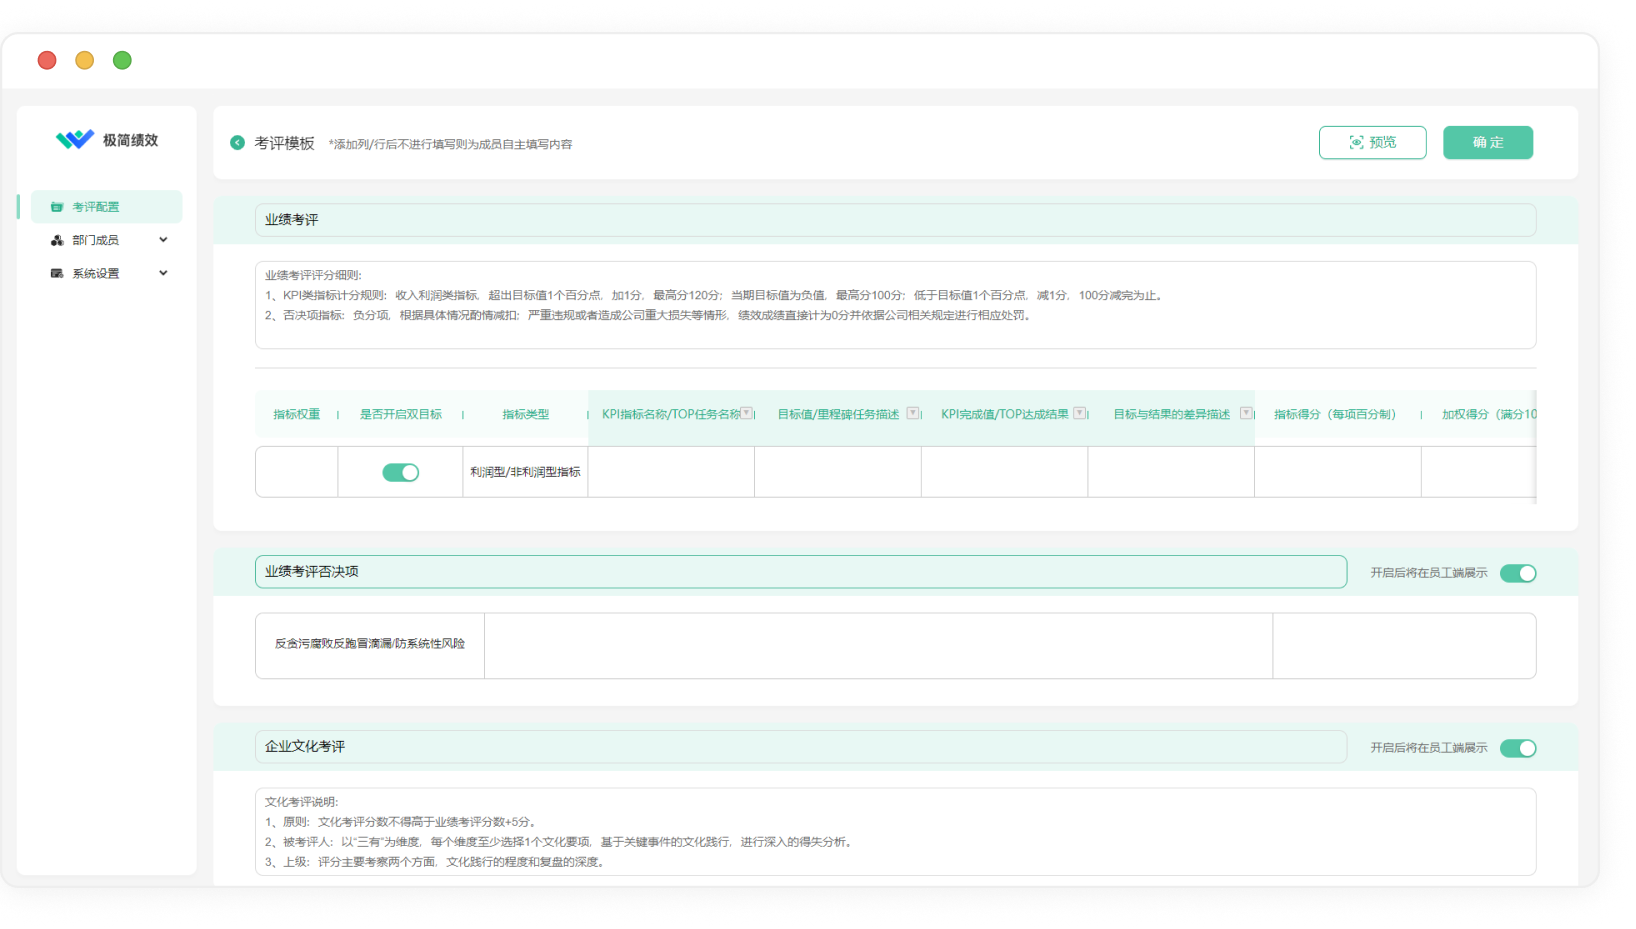Click dropdown icon on 目标值/里程碑任务描述 column
The image size is (1636, 929).
tap(912, 413)
